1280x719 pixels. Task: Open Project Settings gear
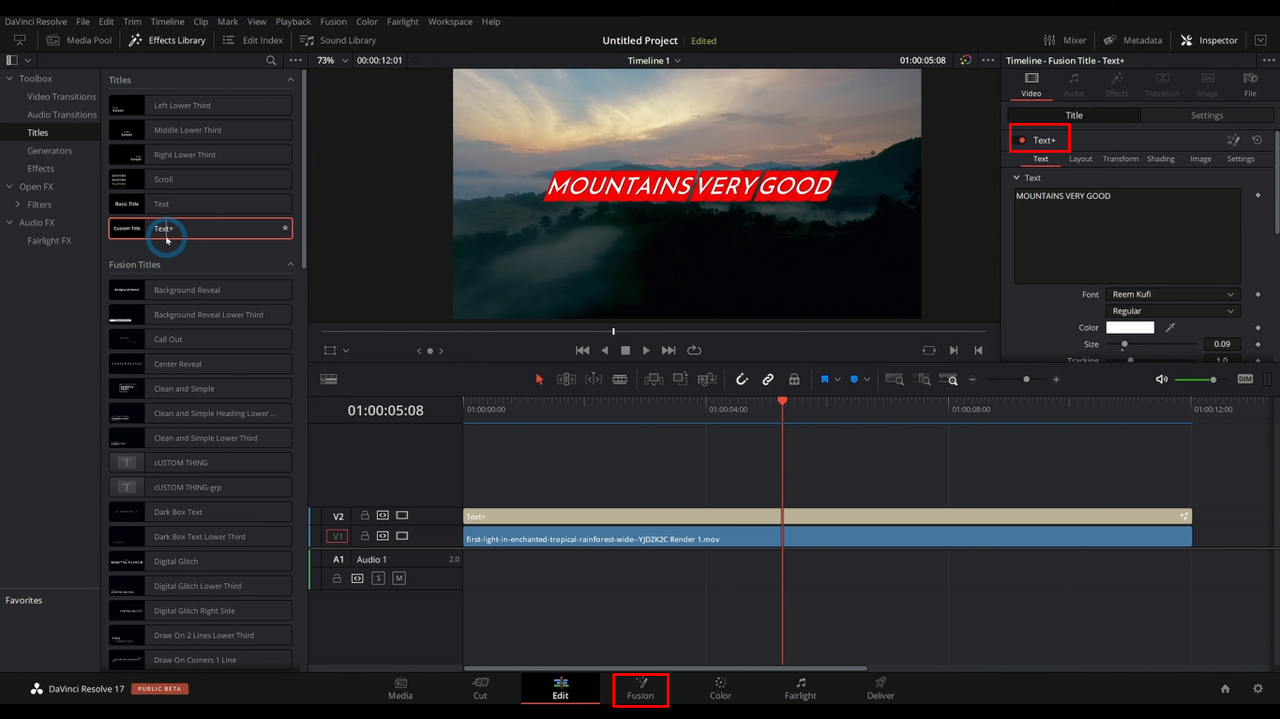[1258, 688]
